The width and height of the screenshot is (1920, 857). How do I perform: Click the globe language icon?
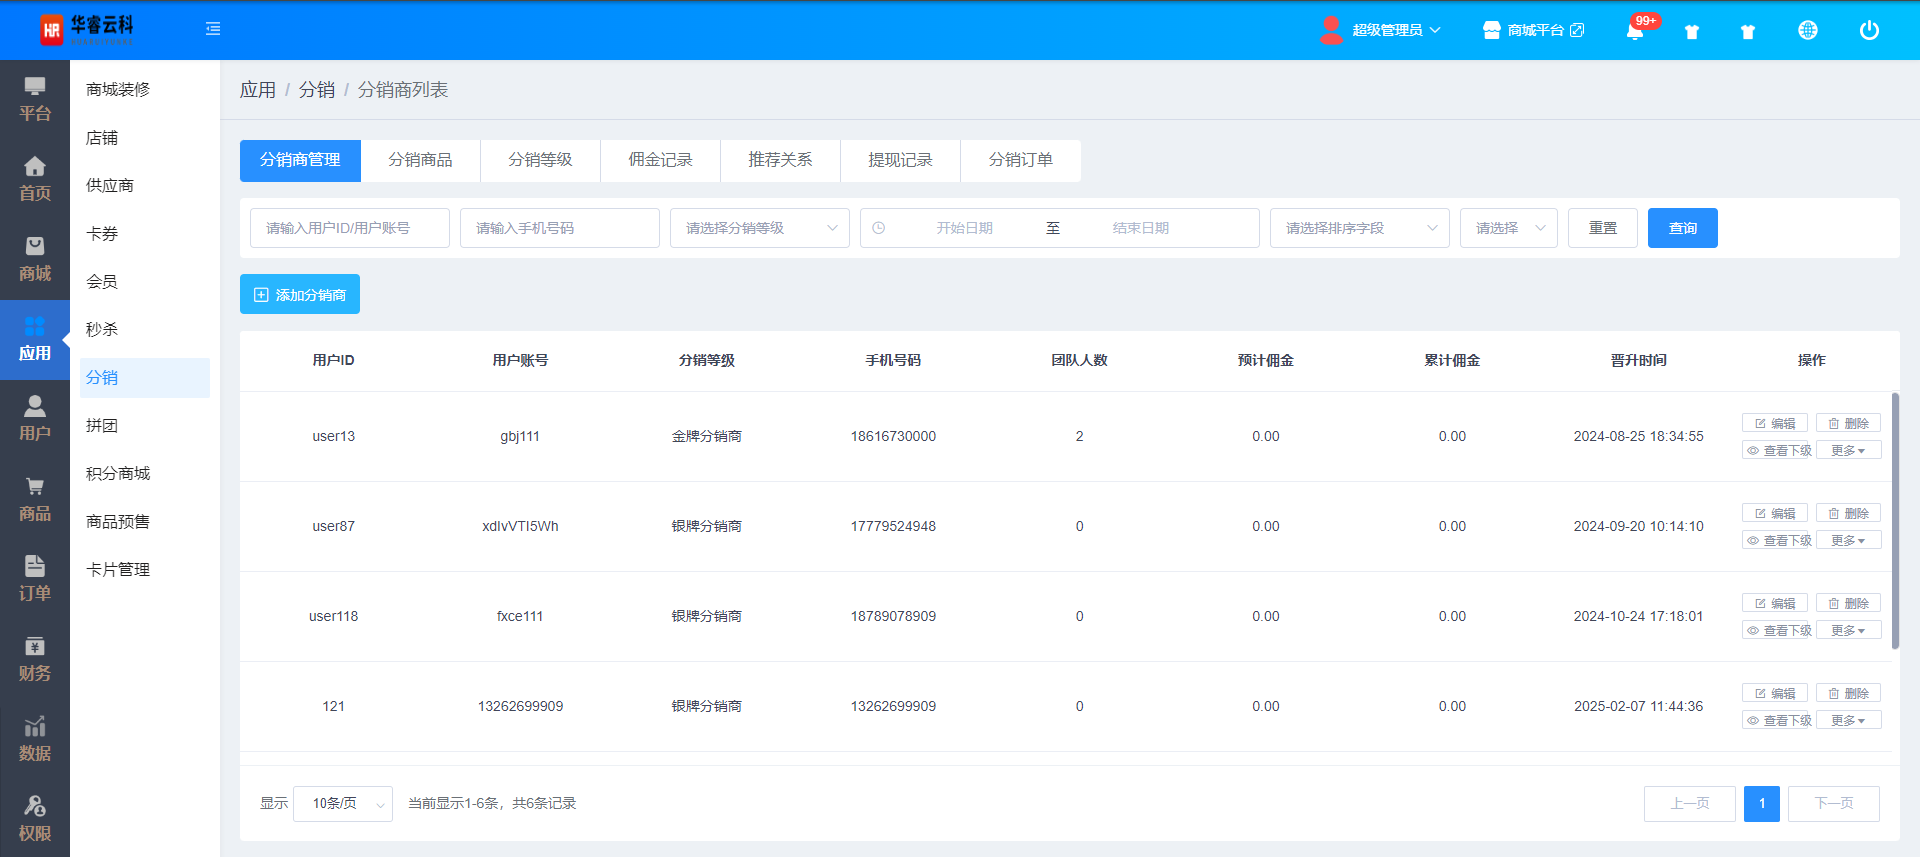point(1807,31)
